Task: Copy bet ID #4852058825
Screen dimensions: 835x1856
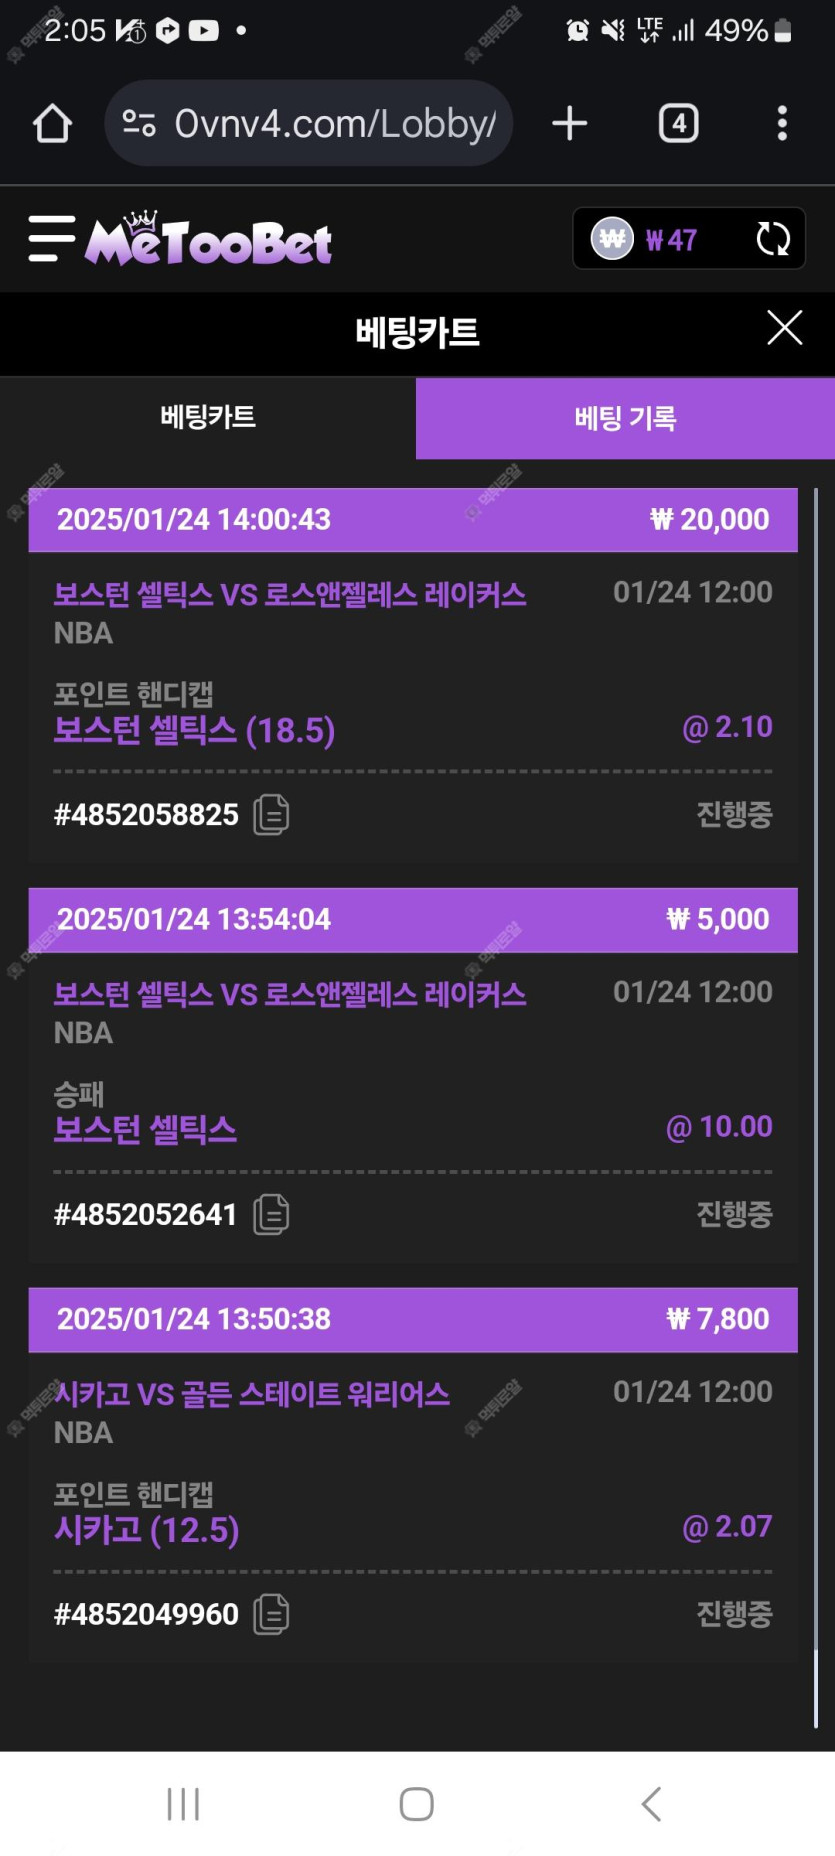Action: coord(271,815)
